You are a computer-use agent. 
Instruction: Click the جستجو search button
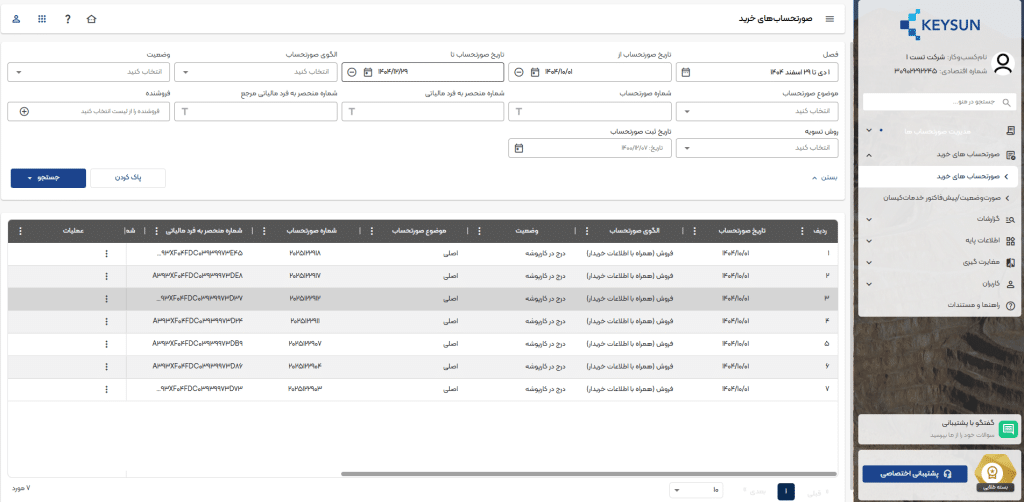pyautogui.click(x=47, y=177)
